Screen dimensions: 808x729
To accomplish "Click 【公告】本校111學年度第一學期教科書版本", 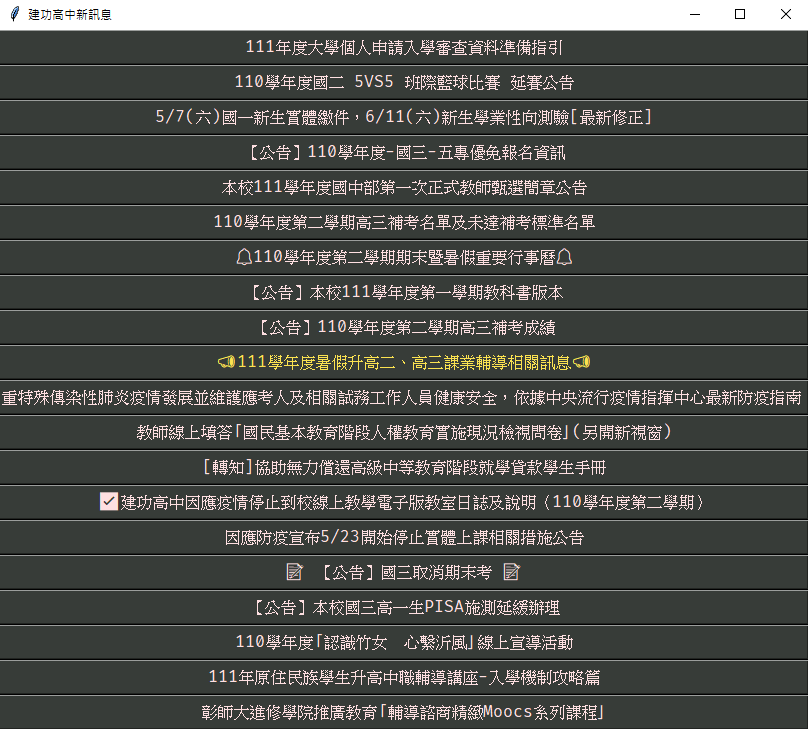I will pos(404,293).
